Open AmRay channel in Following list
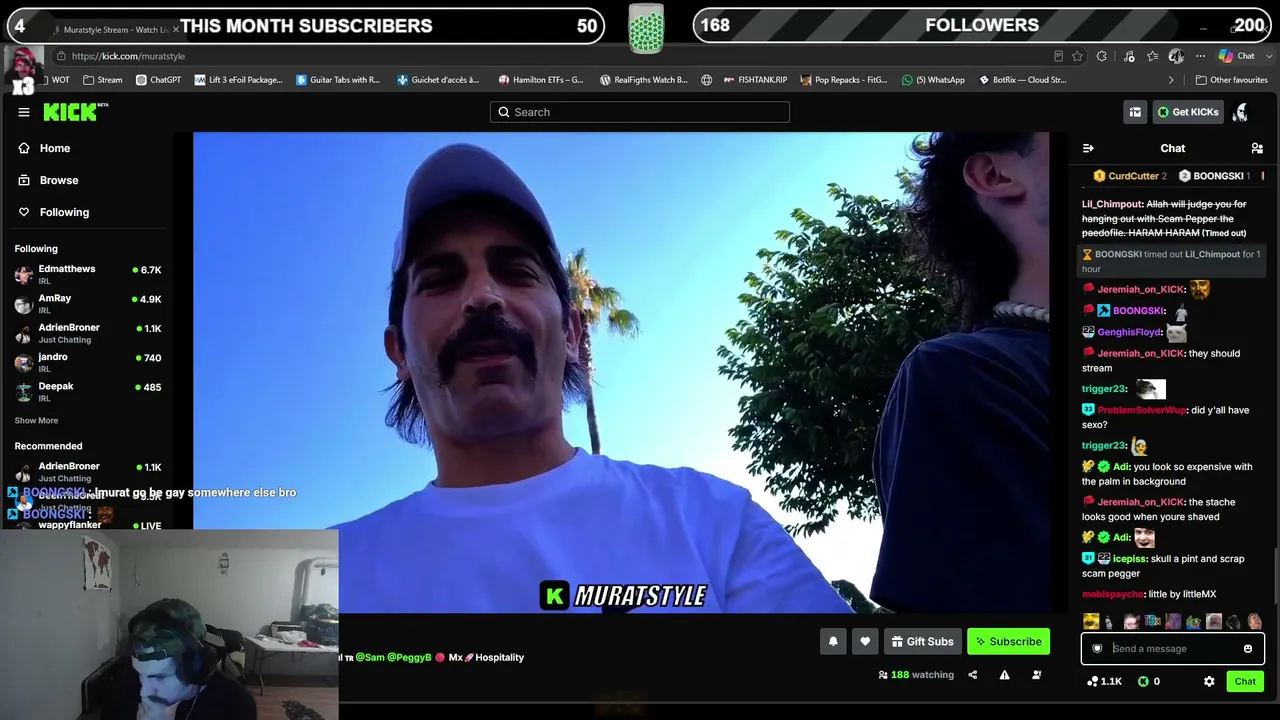The width and height of the screenshot is (1280, 720). tap(88, 304)
